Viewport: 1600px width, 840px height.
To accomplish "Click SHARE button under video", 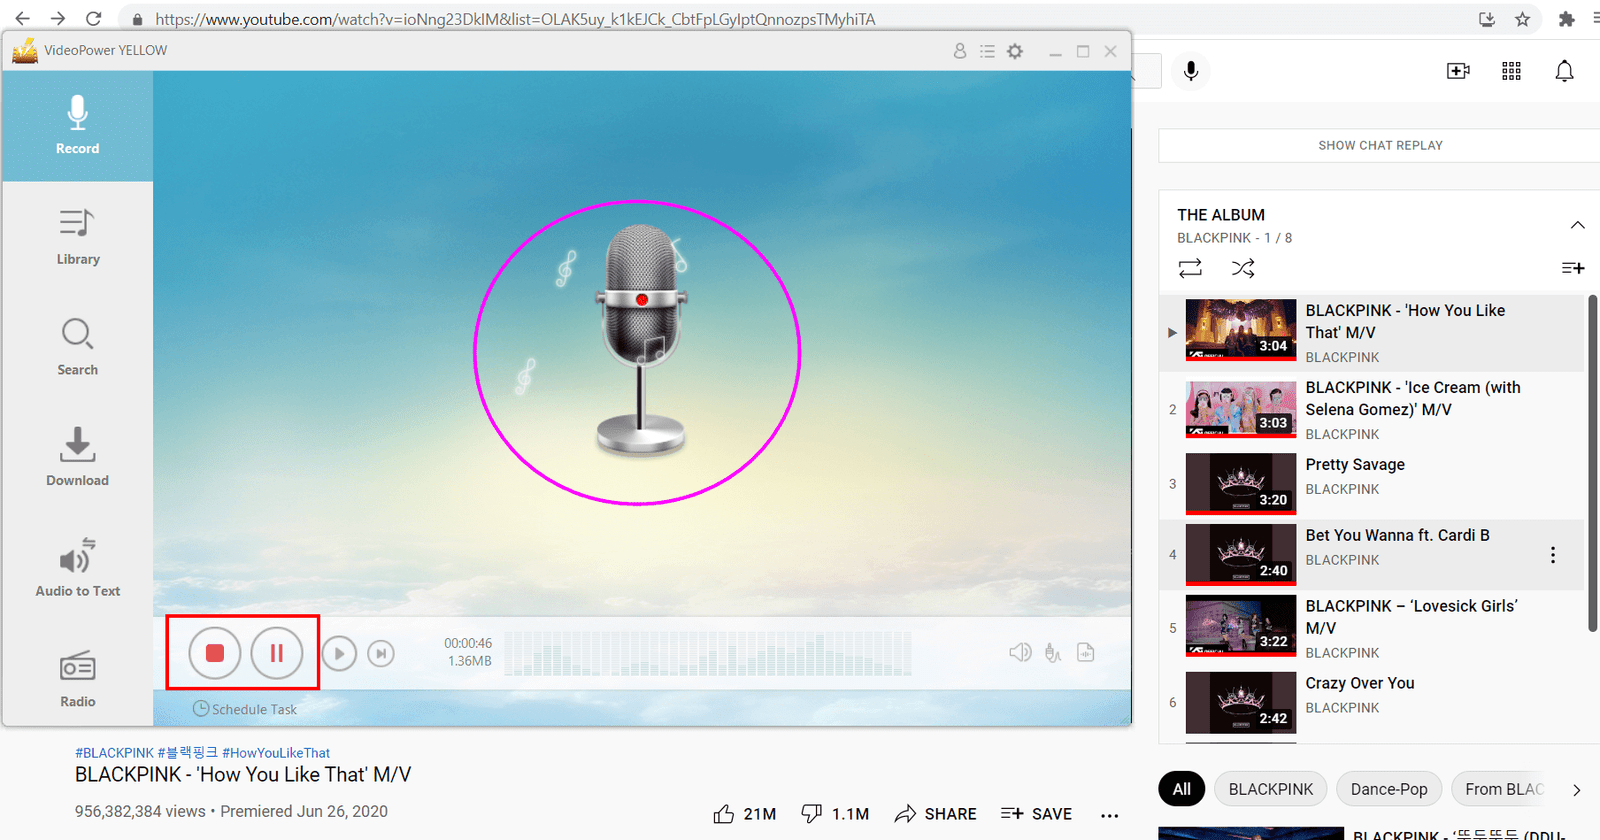I will click(936, 814).
